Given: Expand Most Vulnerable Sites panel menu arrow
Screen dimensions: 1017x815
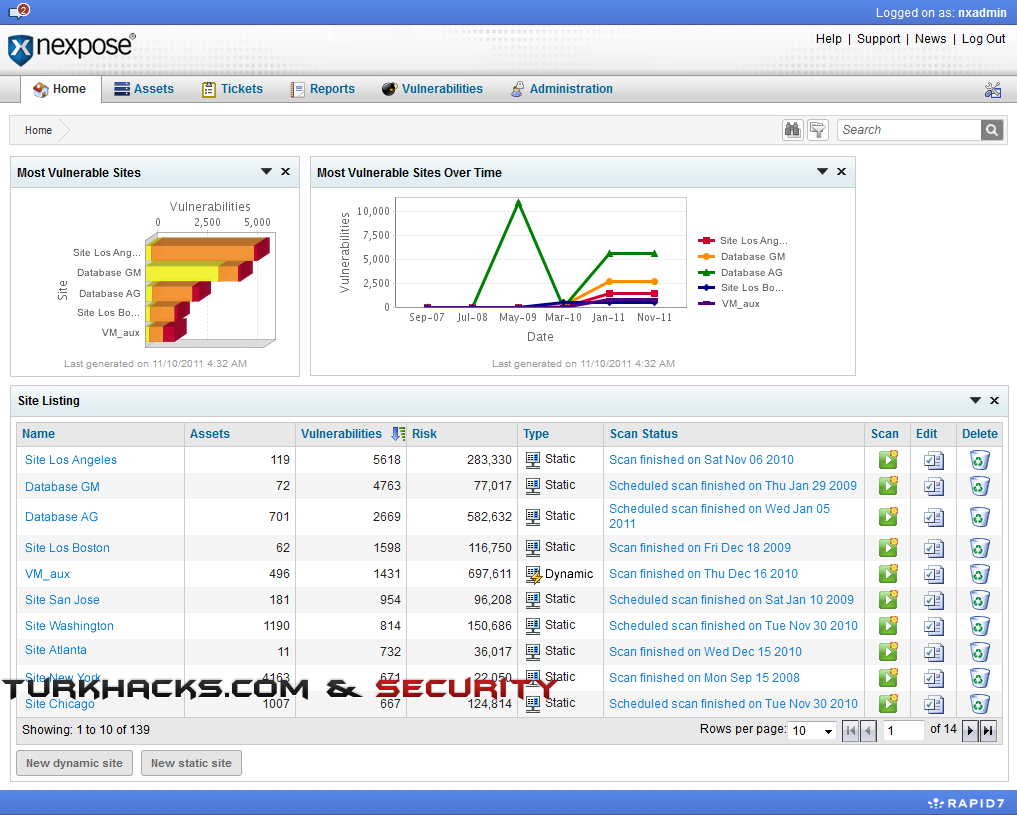Looking at the screenshot, I should [266, 172].
